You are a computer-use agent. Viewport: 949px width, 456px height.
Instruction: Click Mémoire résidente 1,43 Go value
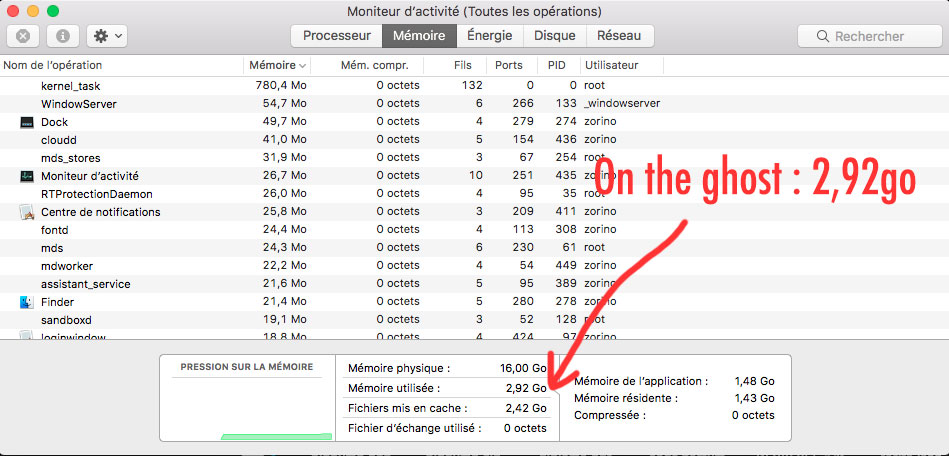(x=754, y=398)
